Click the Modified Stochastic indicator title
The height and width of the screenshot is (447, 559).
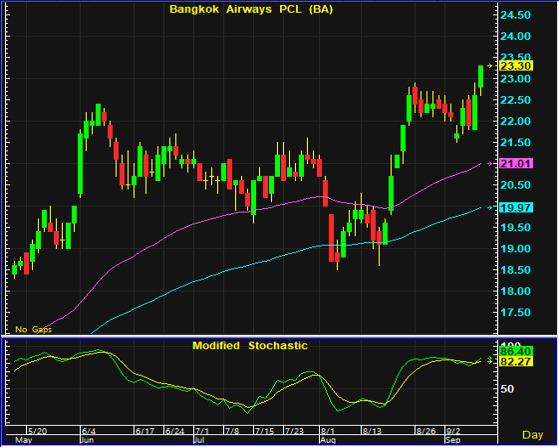coord(250,345)
